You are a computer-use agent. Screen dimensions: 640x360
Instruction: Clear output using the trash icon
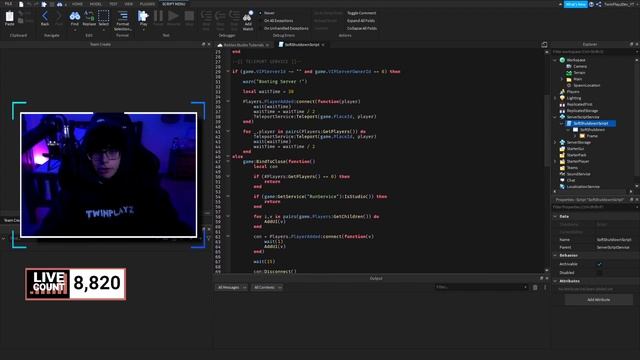535,287
